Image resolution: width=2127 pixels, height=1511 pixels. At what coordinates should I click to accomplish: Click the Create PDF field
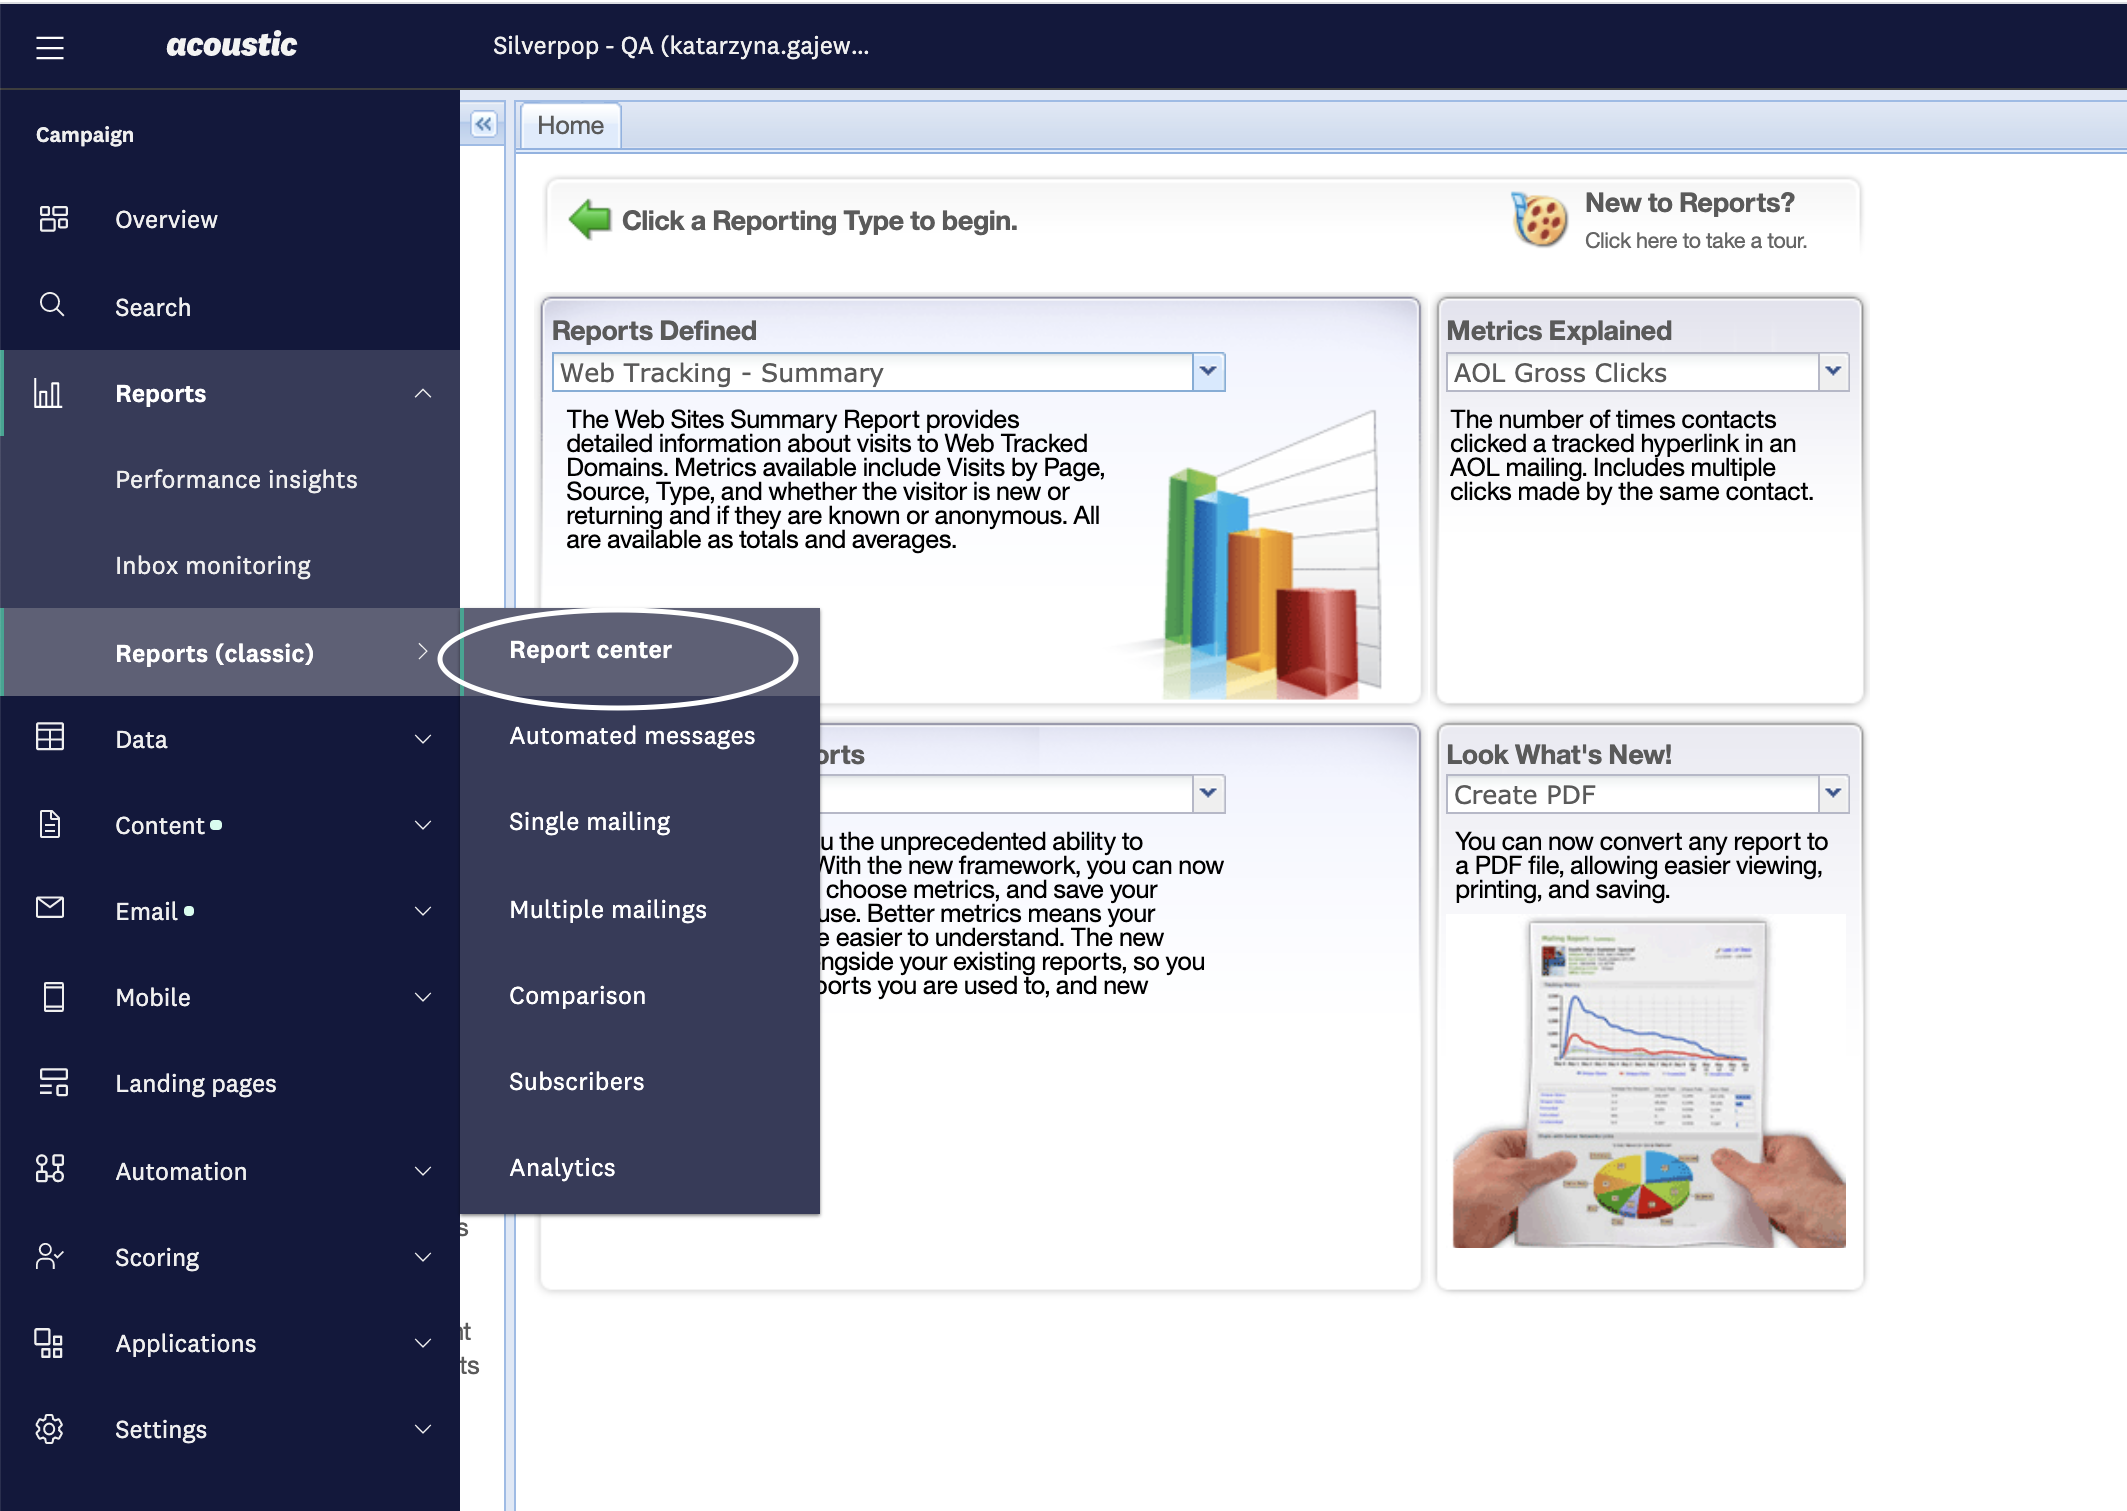point(1632,794)
